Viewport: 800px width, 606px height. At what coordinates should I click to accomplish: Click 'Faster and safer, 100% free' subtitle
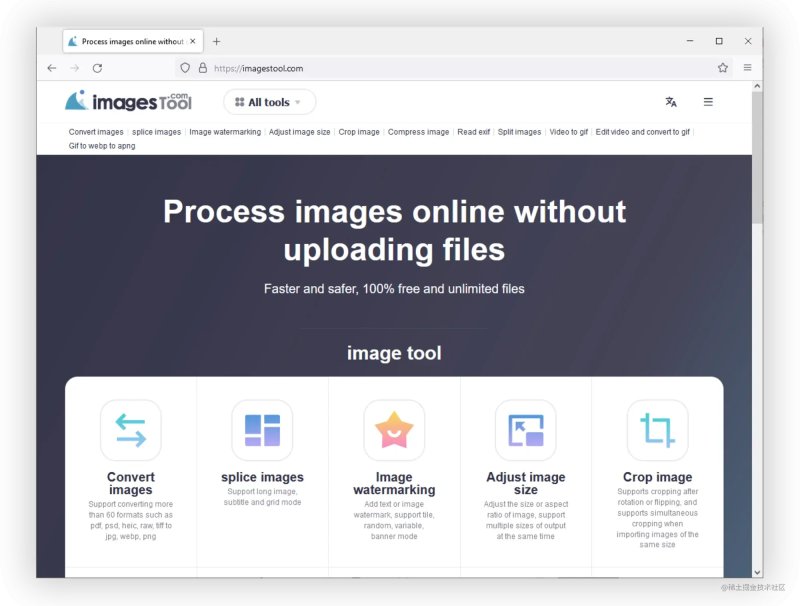coord(394,289)
